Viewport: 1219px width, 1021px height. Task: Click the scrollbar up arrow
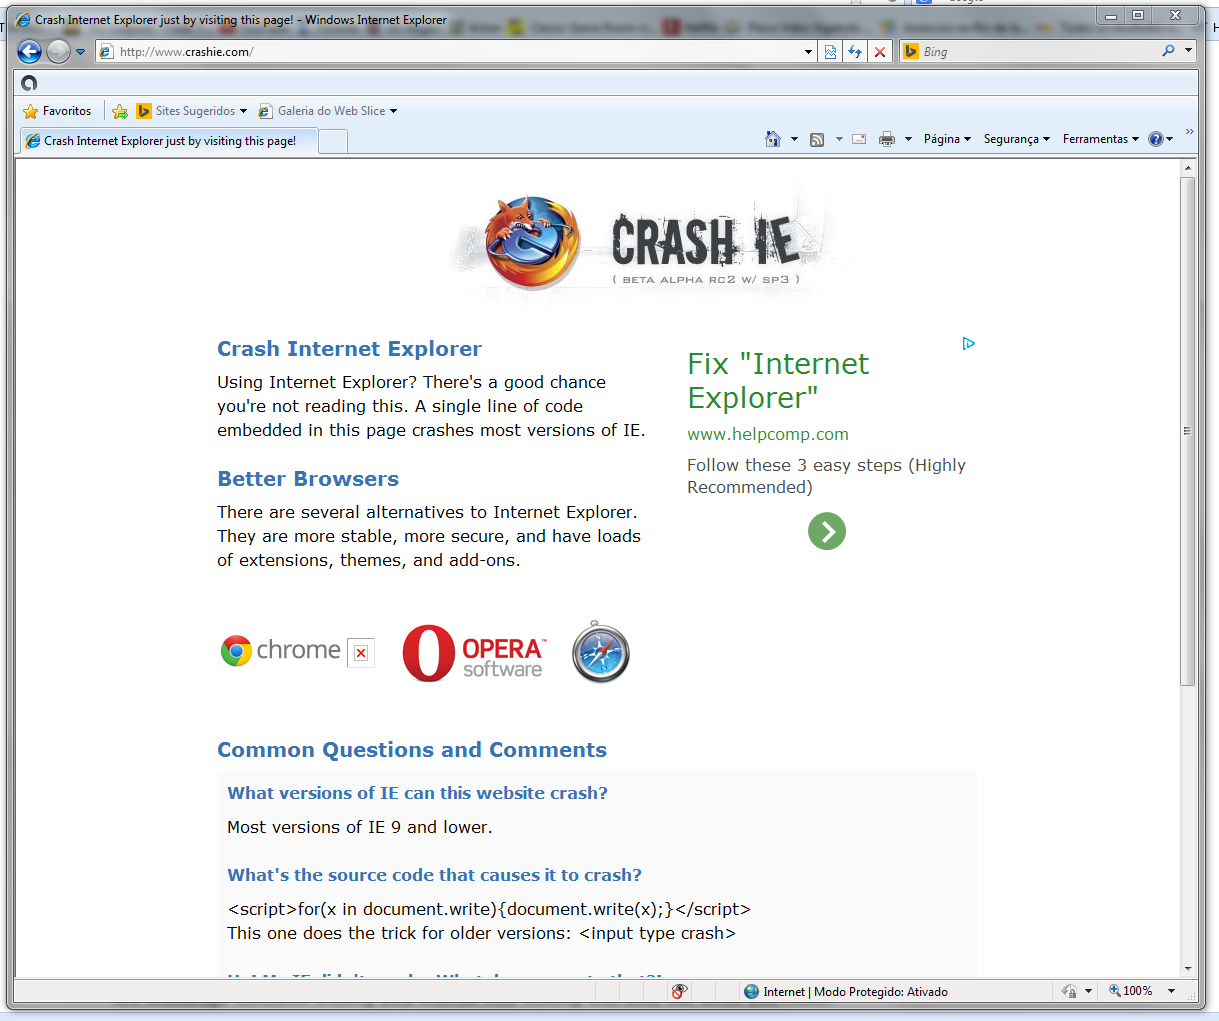1188,168
